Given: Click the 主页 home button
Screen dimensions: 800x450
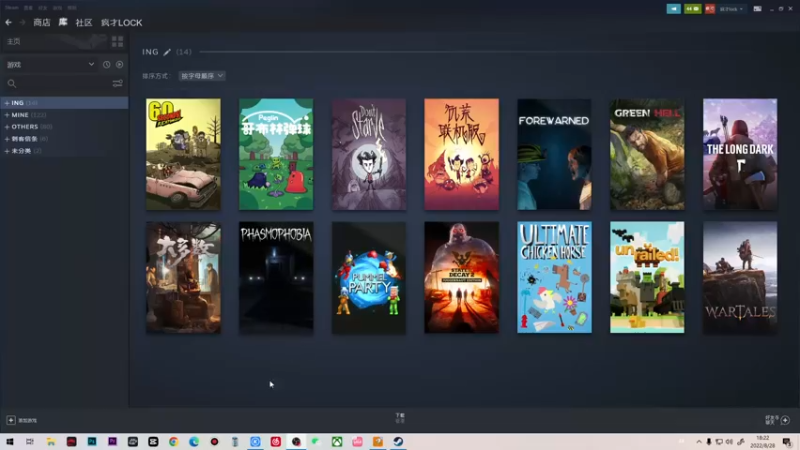Looking at the screenshot, I should 14,41.
